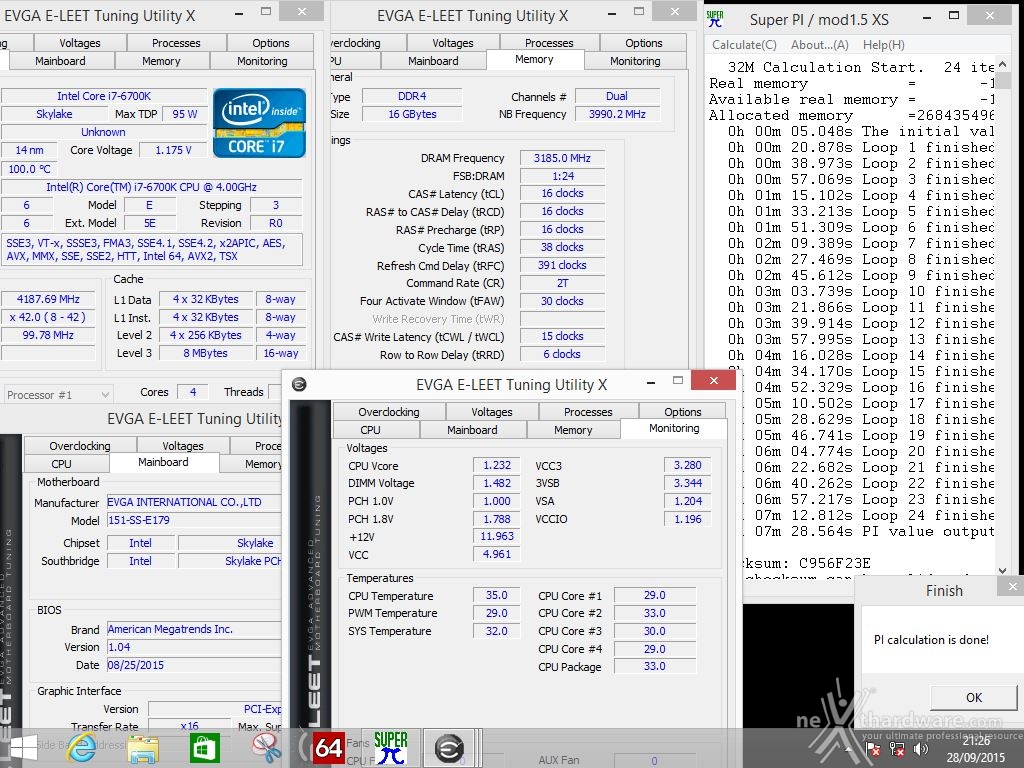Click Super PI scrollbar down arrow
Image resolution: width=1024 pixels, height=768 pixels.
click(1002, 570)
